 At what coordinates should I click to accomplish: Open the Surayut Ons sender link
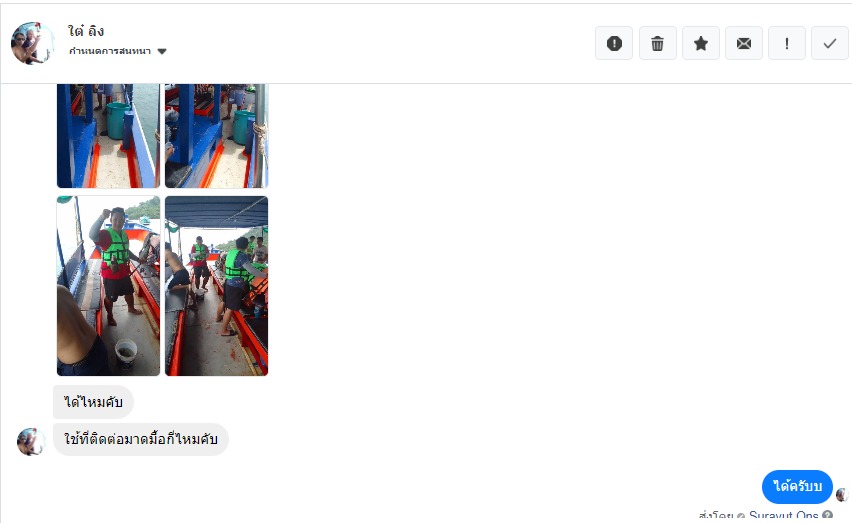point(784,515)
